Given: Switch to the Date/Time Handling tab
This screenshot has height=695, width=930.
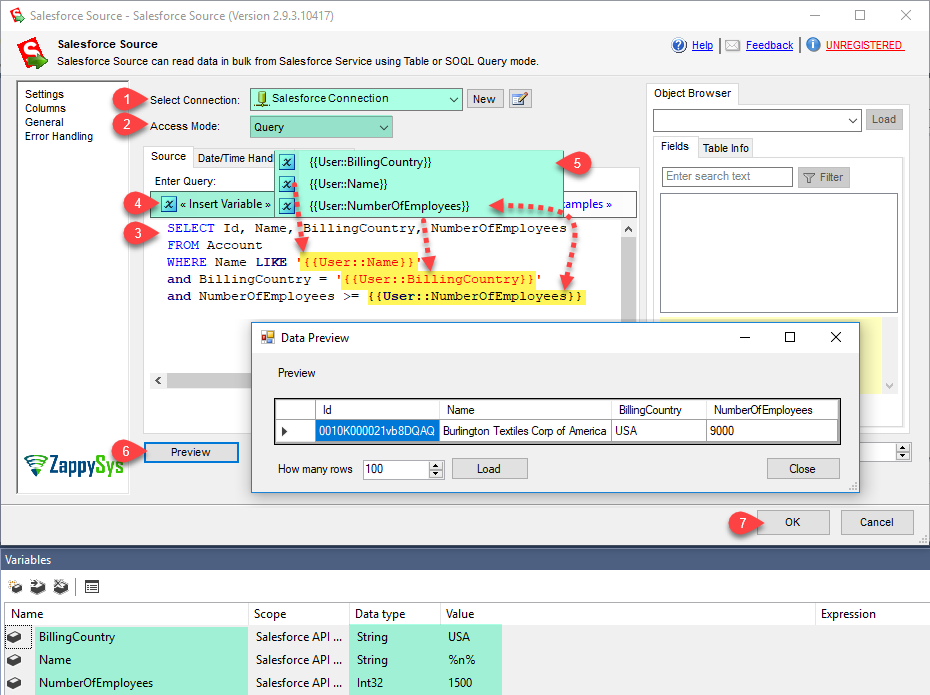Looking at the screenshot, I should pos(235,158).
